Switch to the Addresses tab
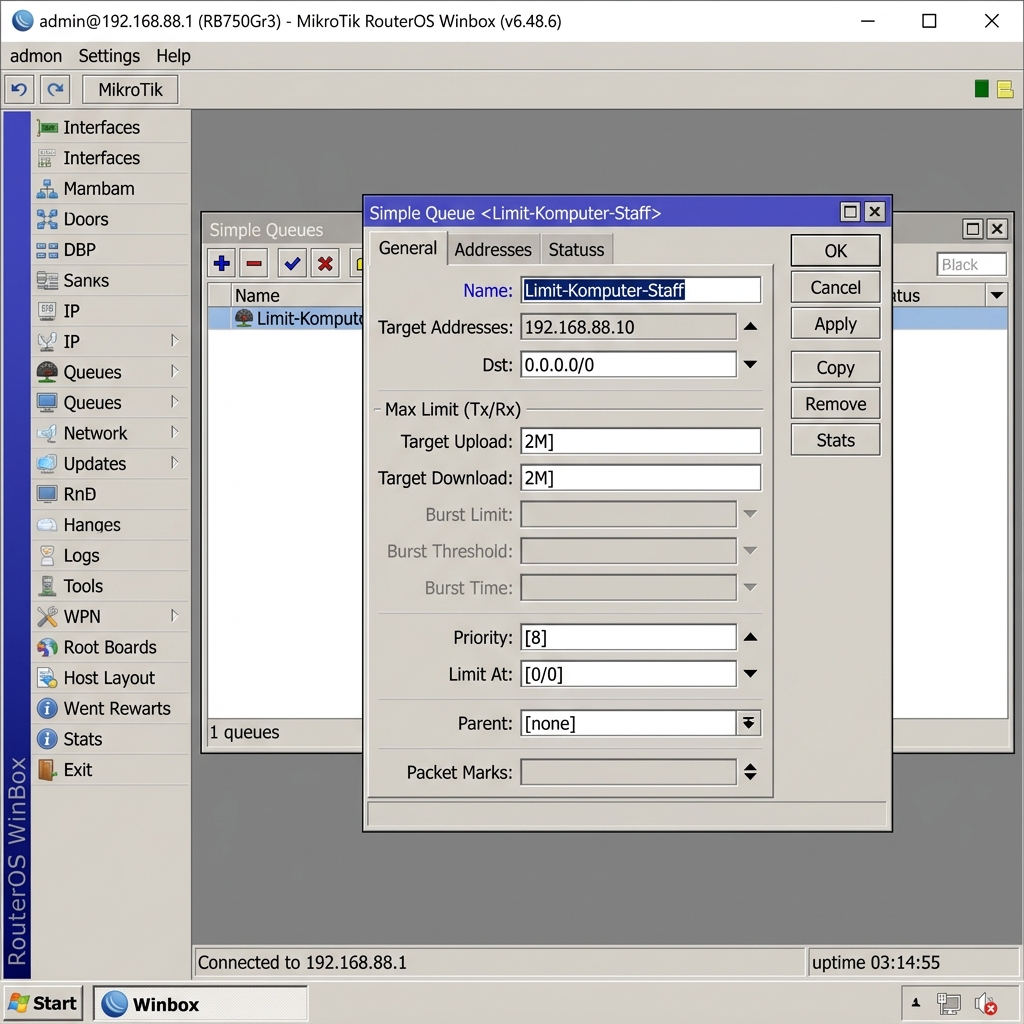Screen dimensions: 1024x1024 [493, 249]
